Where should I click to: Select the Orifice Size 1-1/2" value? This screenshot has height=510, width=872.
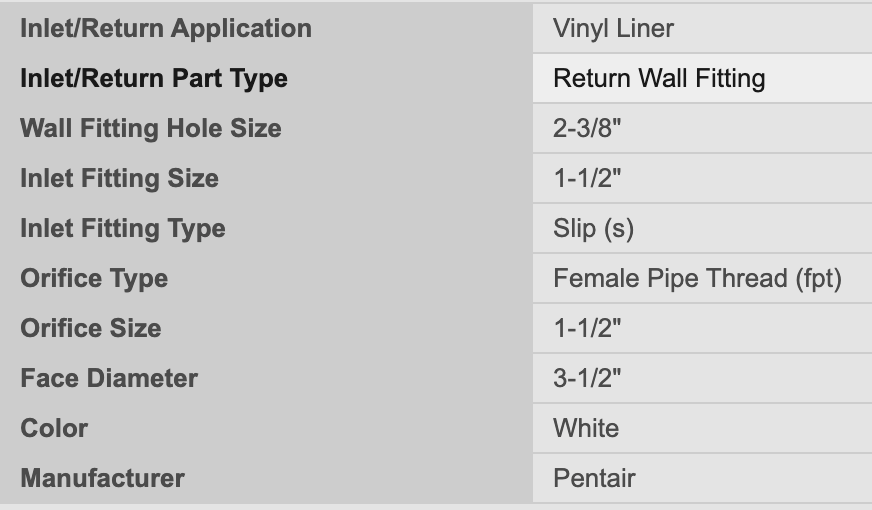click(x=587, y=328)
